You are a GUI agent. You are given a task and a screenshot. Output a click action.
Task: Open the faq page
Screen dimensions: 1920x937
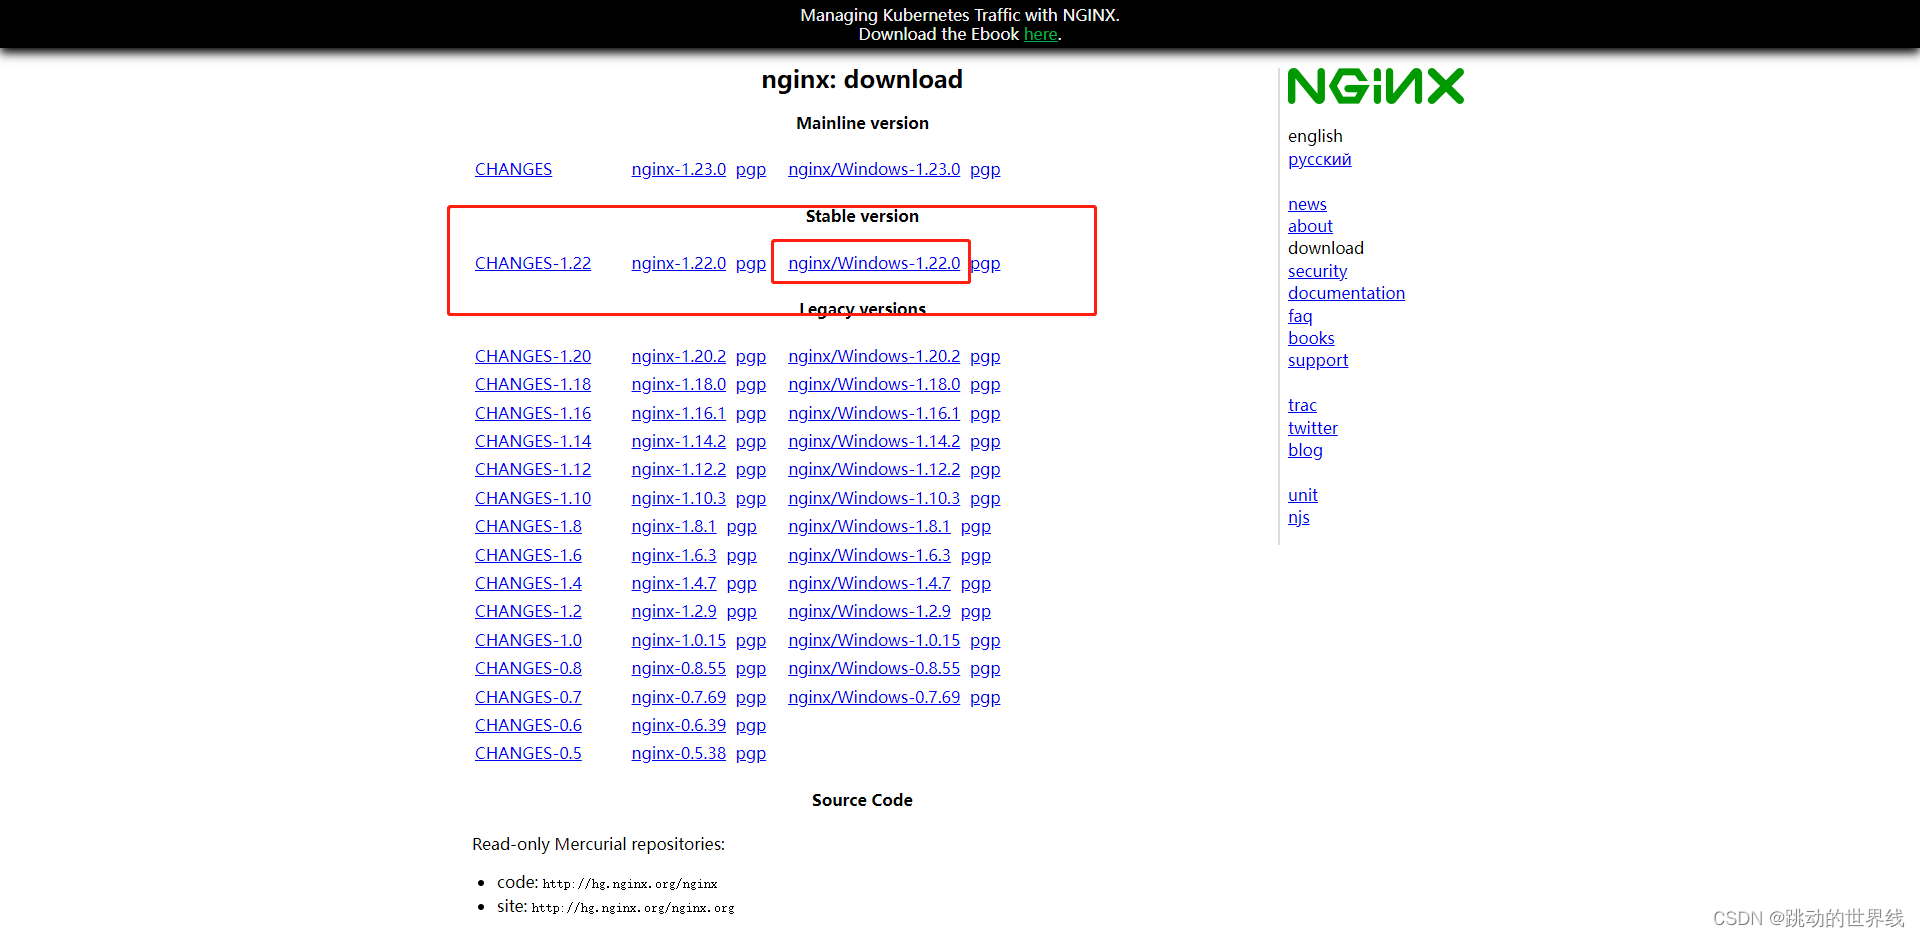coord(1300,316)
